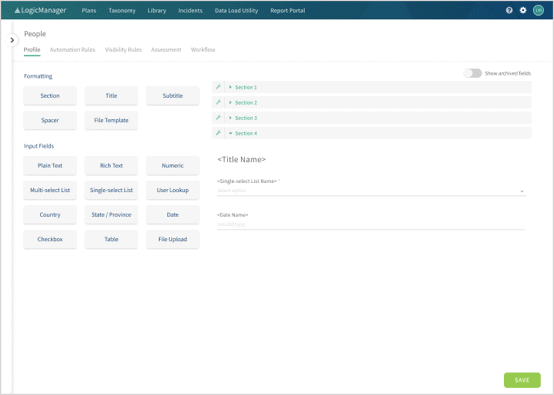Click the wrench icon for Section 1
This screenshot has width=554, height=395.
[218, 87]
